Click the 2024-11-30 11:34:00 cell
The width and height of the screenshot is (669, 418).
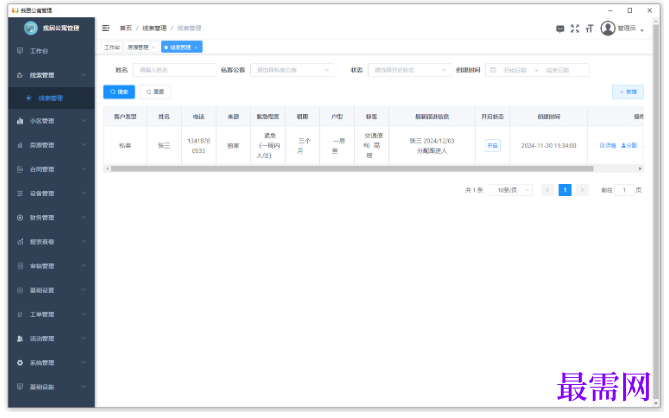549,146
